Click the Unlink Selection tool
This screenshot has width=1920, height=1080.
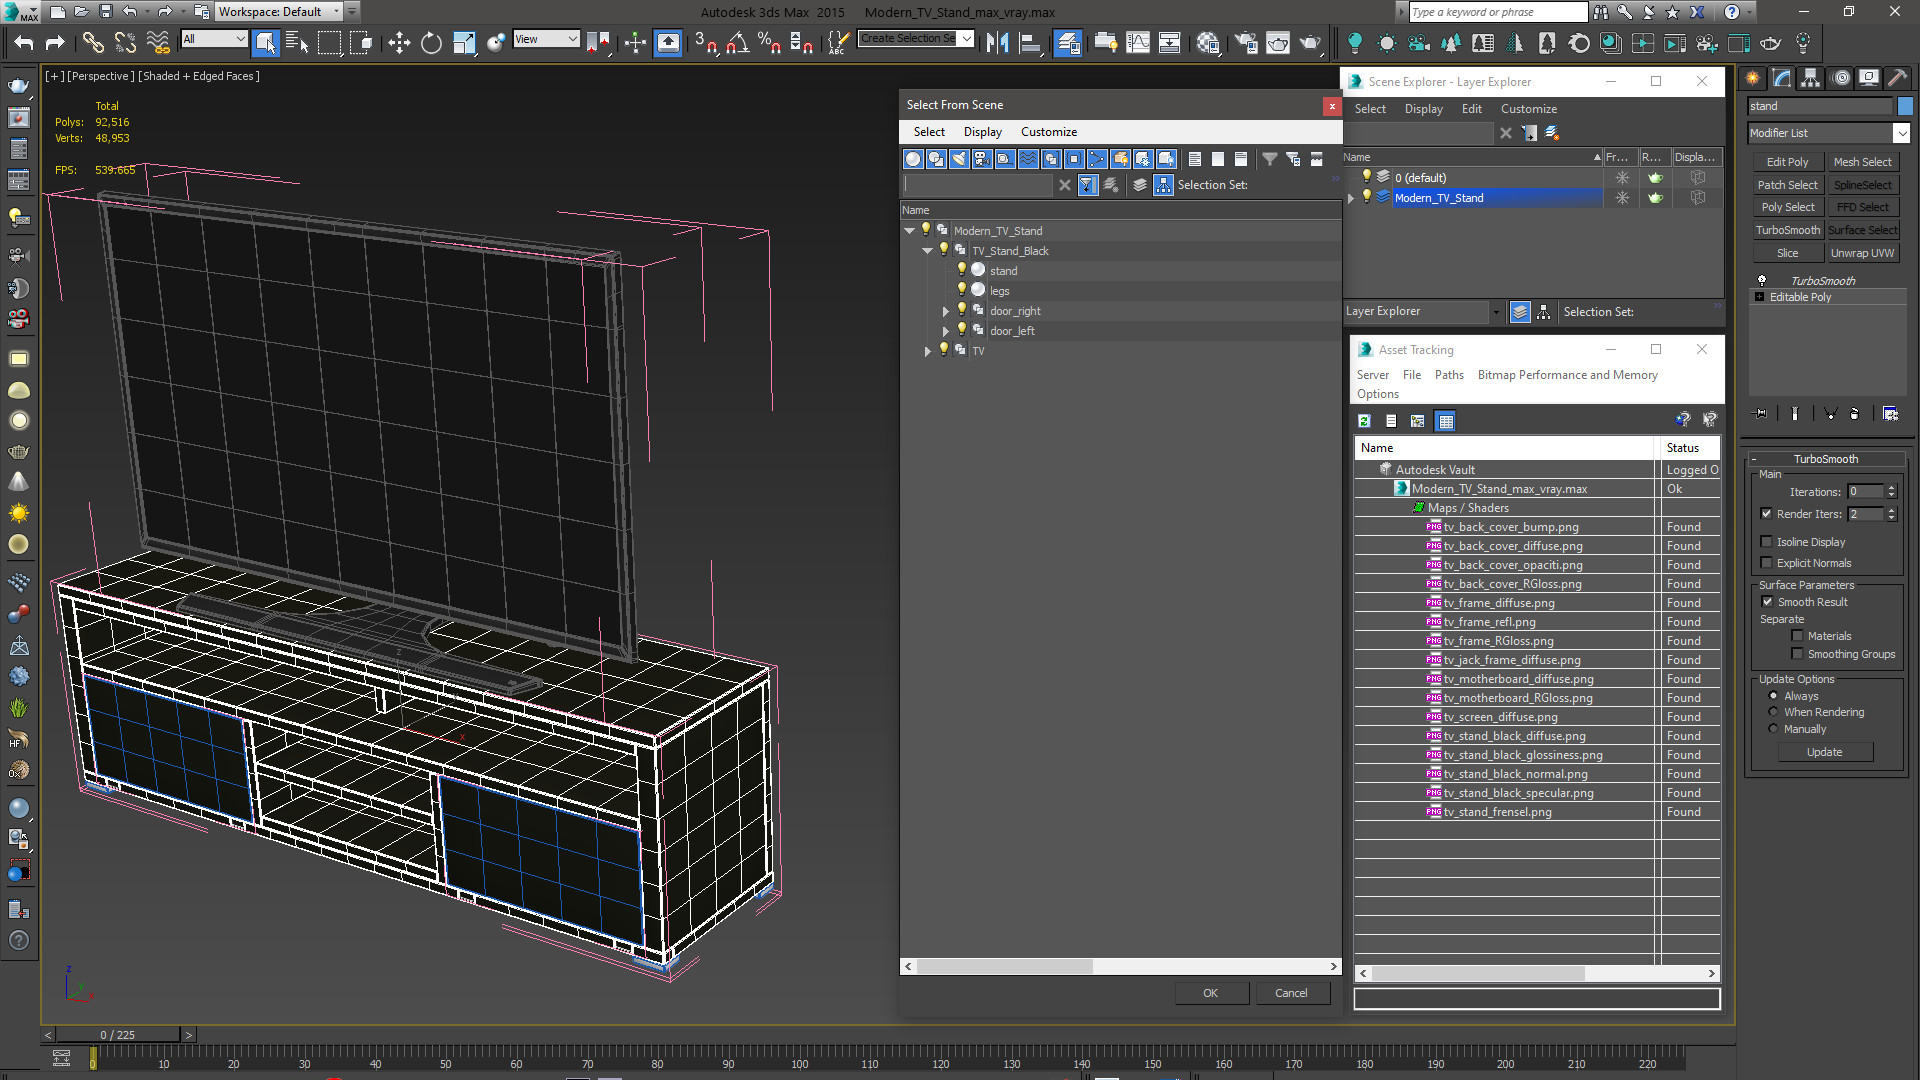125,42
